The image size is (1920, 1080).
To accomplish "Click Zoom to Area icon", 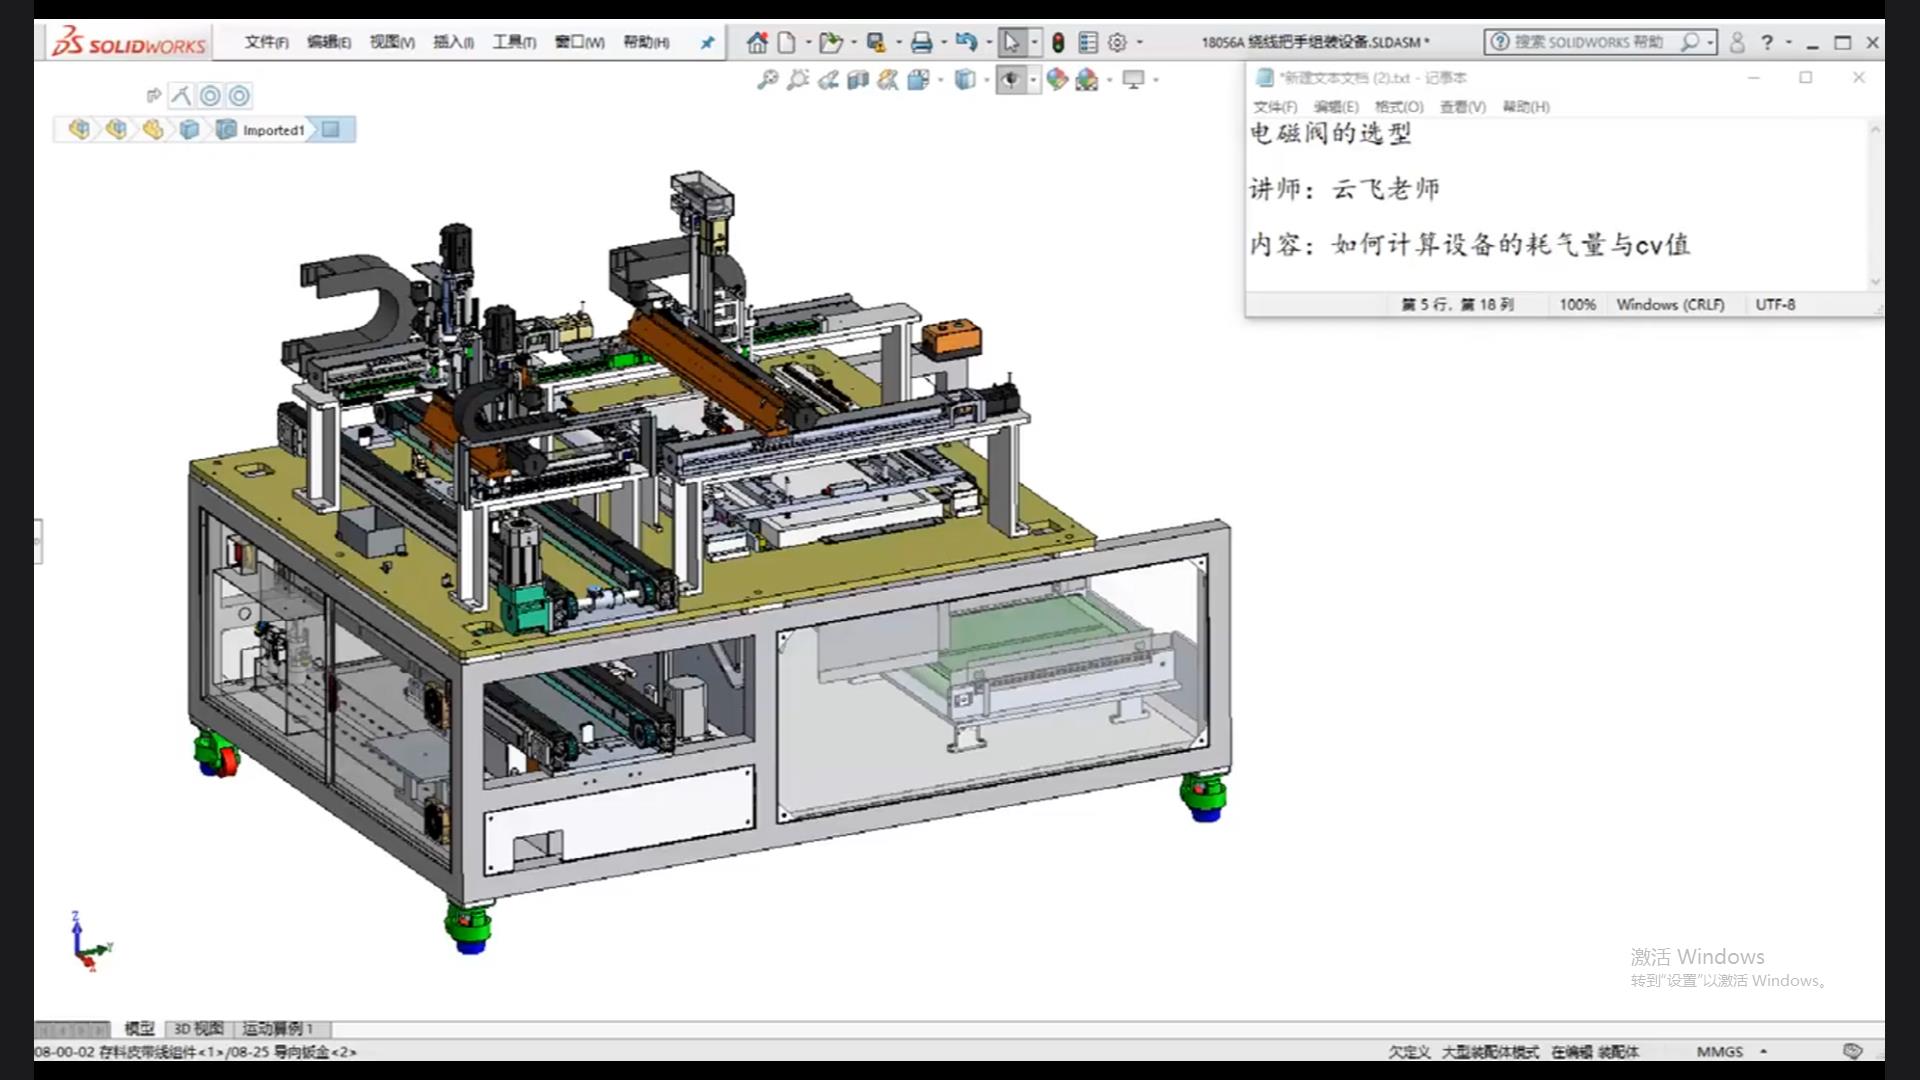I will [797, 79].
